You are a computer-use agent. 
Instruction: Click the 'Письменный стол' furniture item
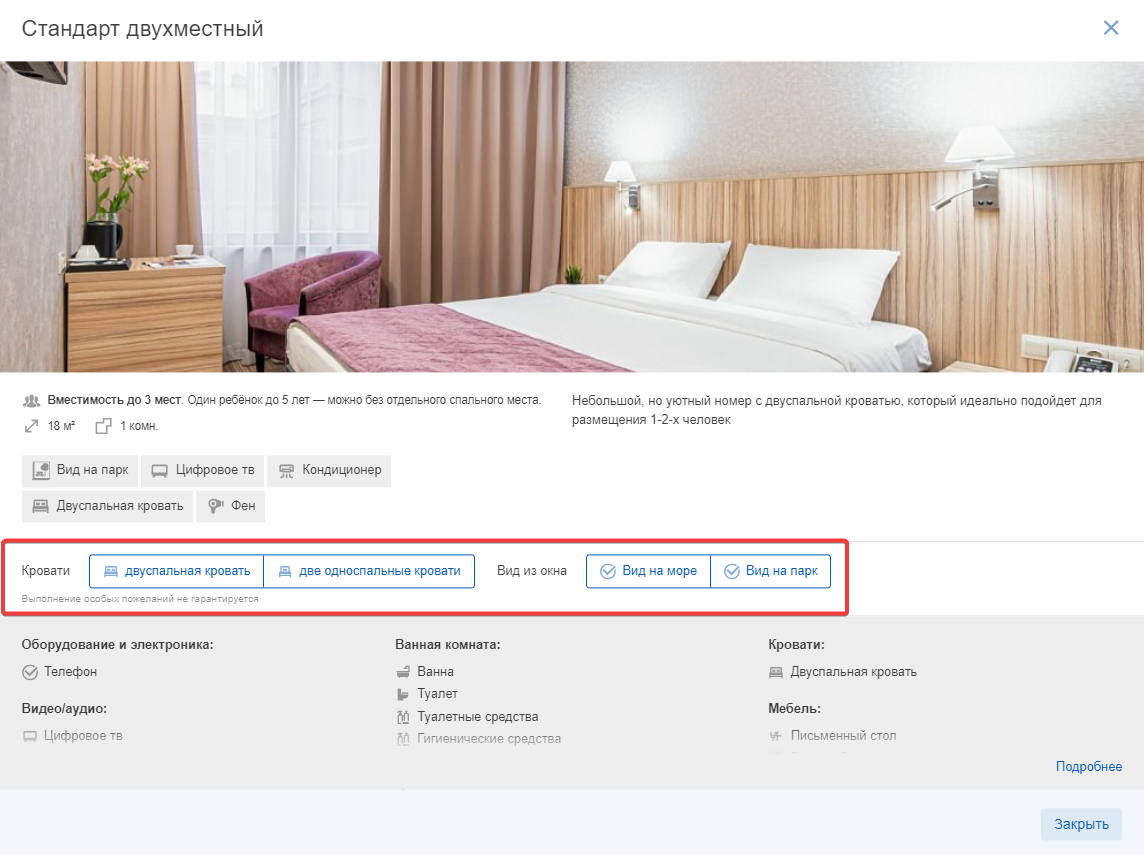(832, 736)
